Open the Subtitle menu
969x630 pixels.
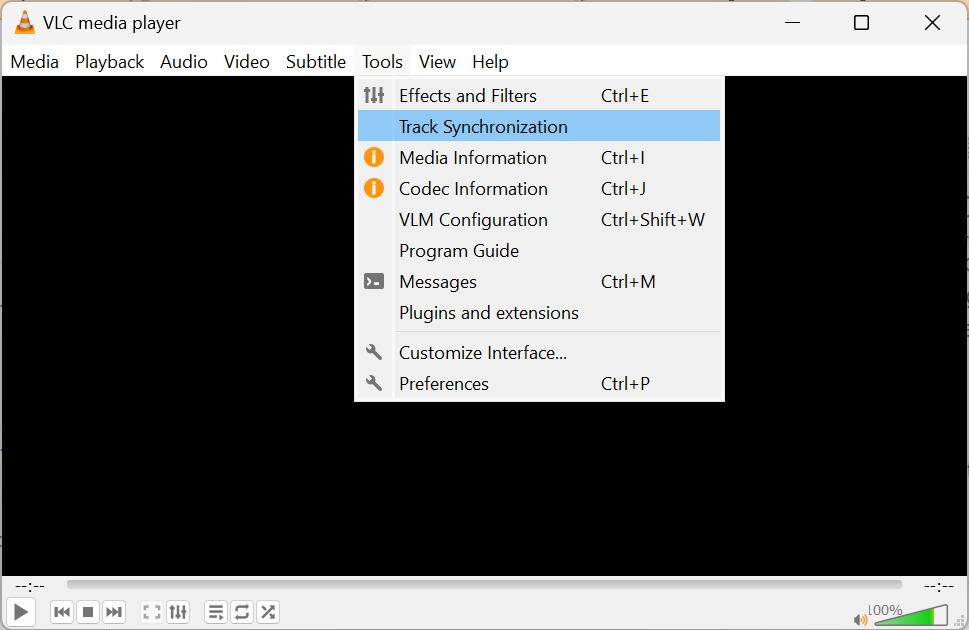click(x=315, y=61)
